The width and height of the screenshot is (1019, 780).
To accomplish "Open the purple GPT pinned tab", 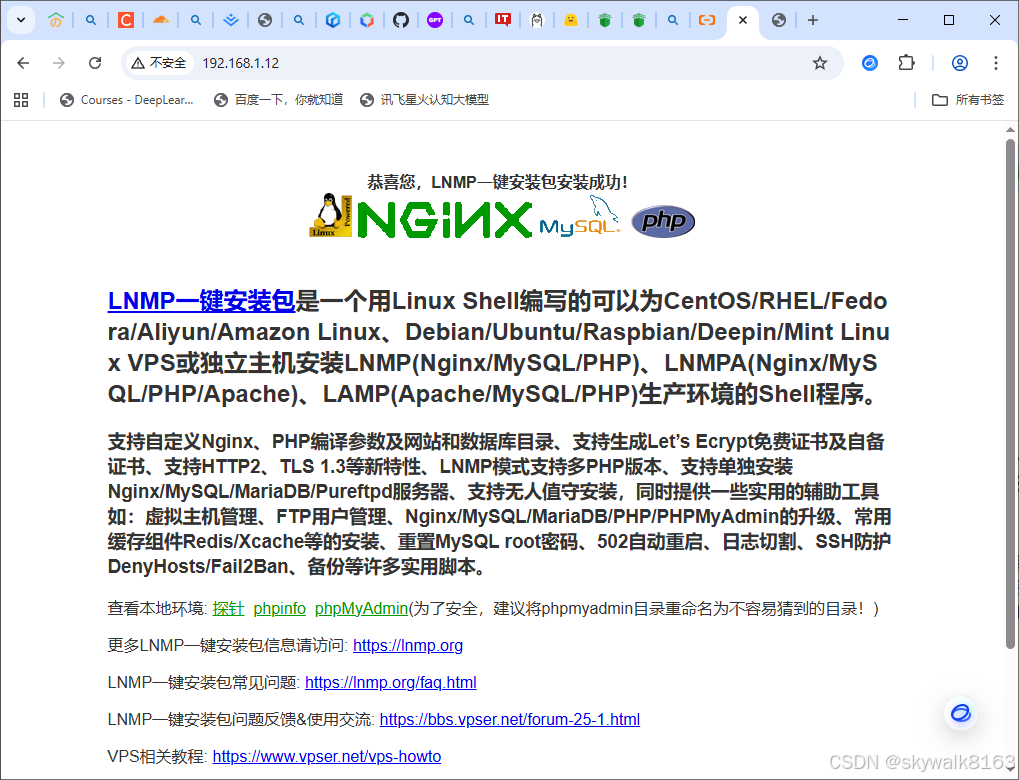I will point(435,19).
